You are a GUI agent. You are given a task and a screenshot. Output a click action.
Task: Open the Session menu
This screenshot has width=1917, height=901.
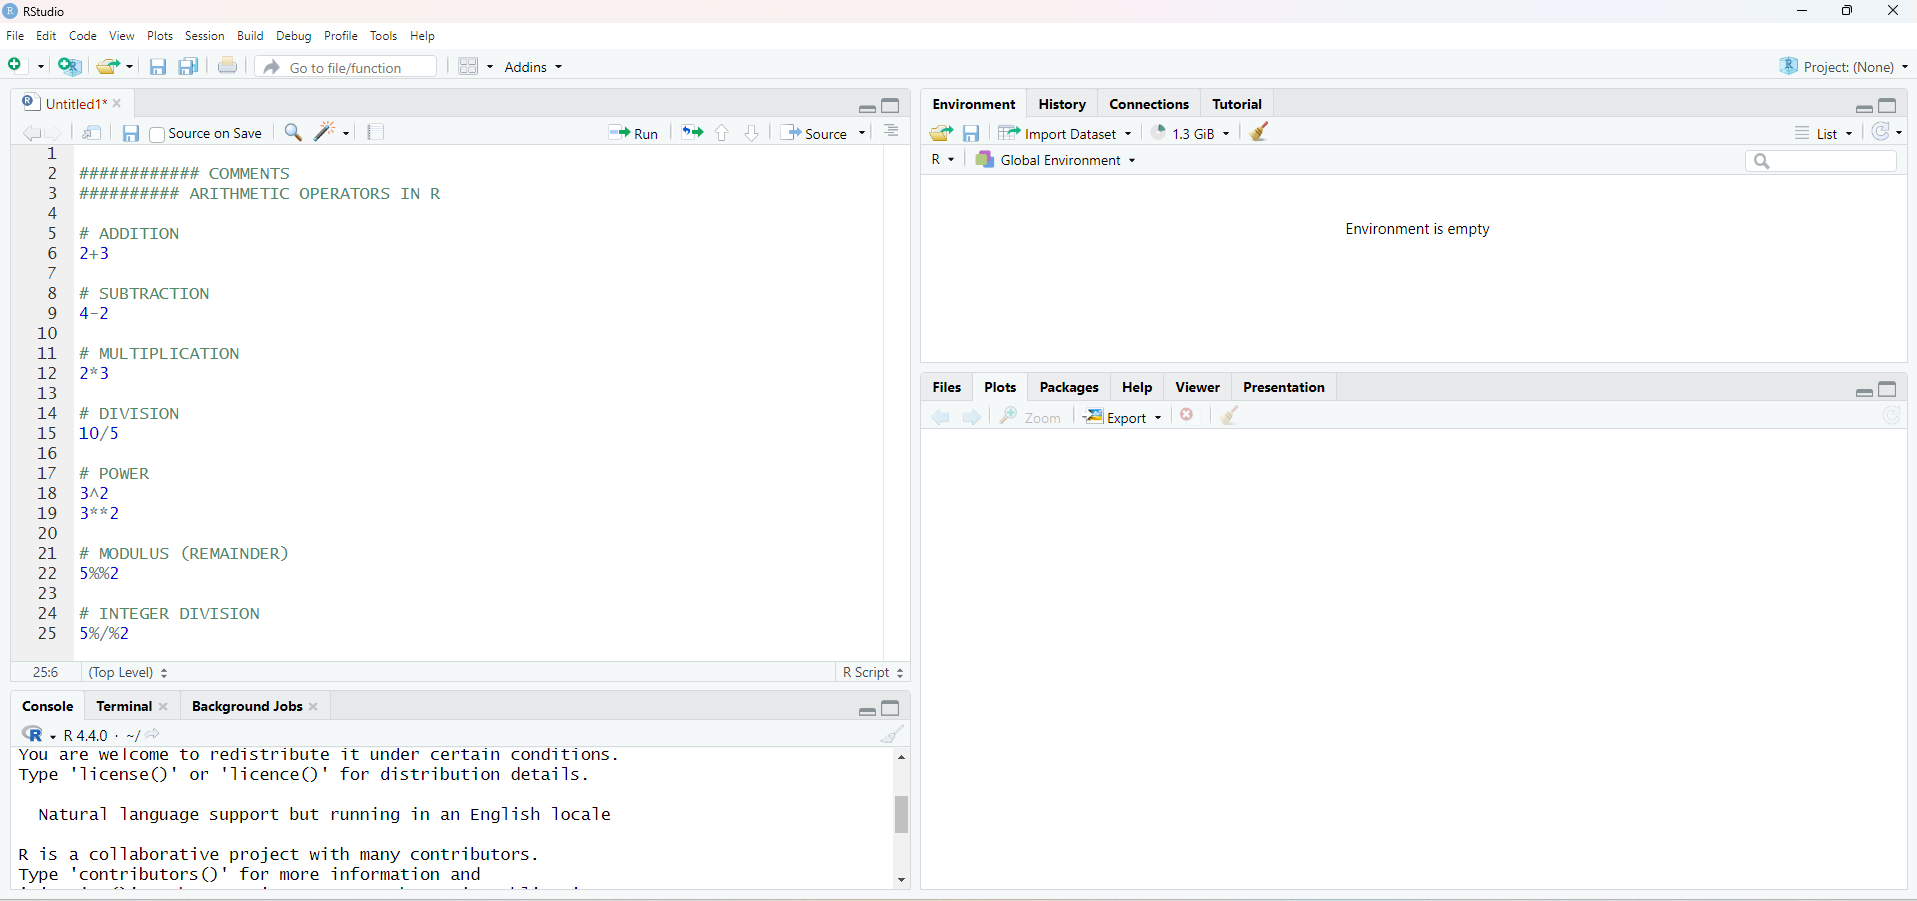click(x=204, y=36)
